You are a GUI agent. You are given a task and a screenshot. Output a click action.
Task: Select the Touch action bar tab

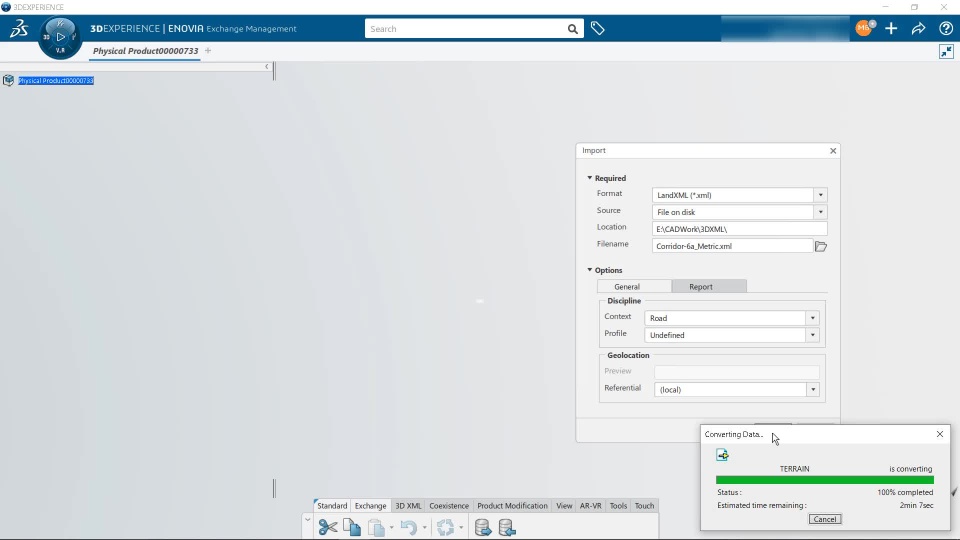point(644,506)
